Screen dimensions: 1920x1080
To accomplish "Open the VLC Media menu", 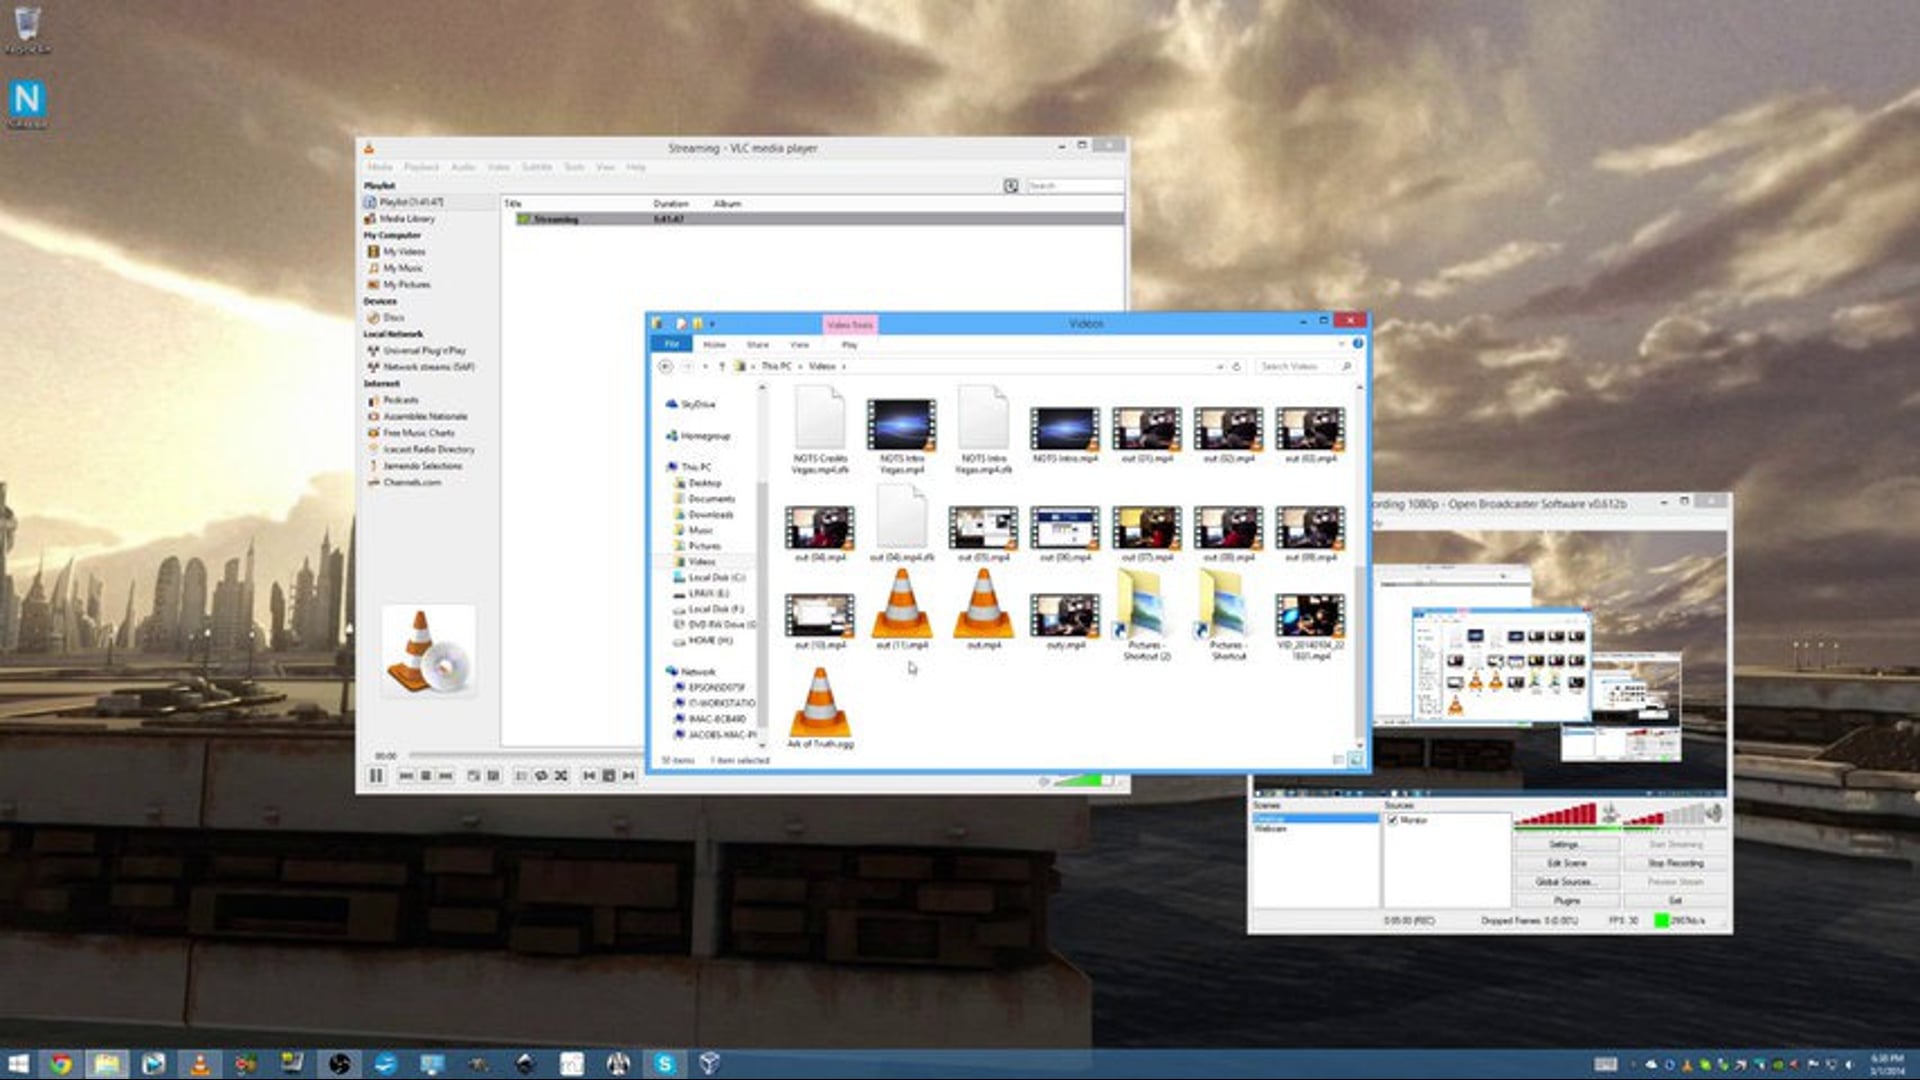I will [x=380, y=167].
